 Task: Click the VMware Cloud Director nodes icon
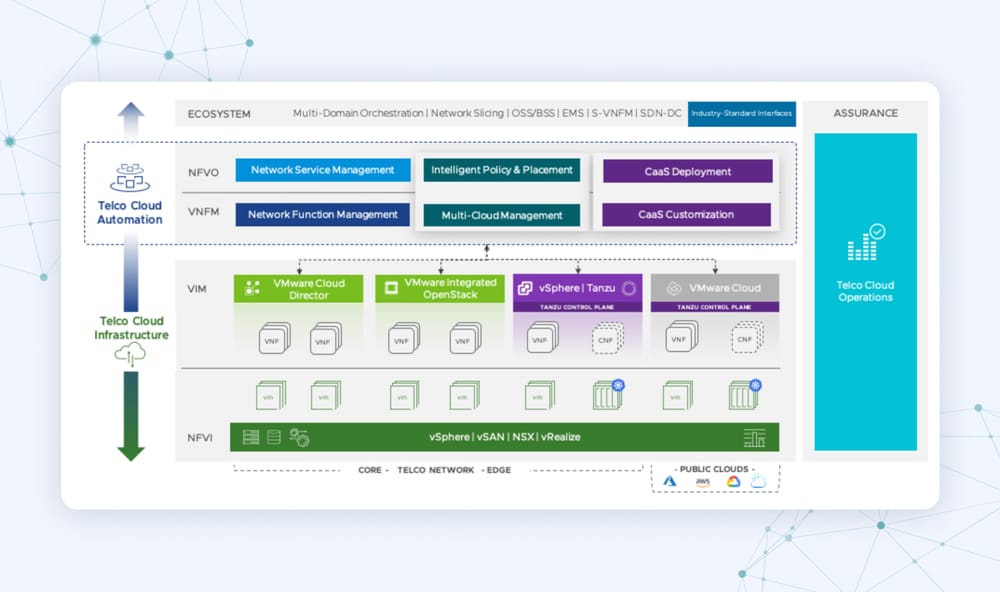253,288
